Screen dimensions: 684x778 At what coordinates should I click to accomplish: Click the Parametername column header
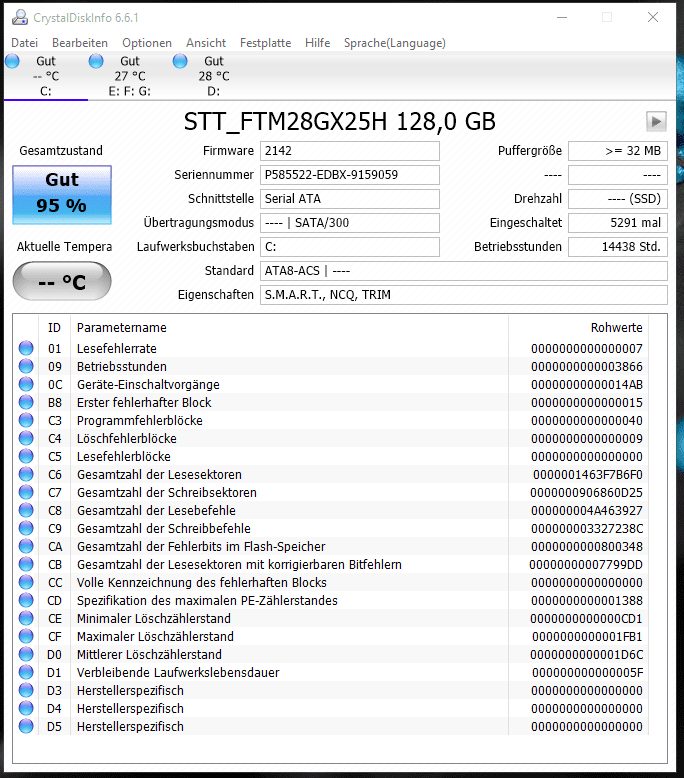click(289, 327)
